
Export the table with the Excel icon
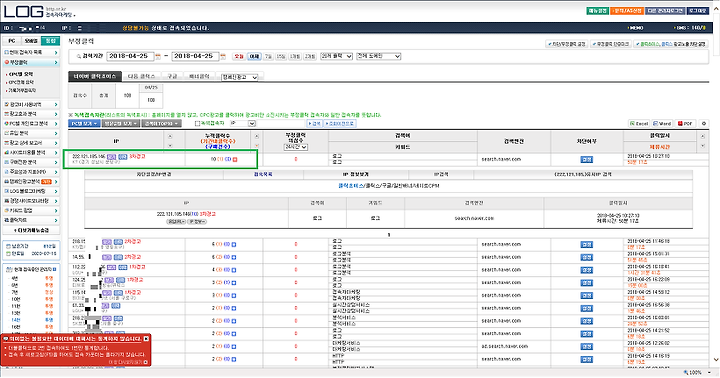pos(639,124)
